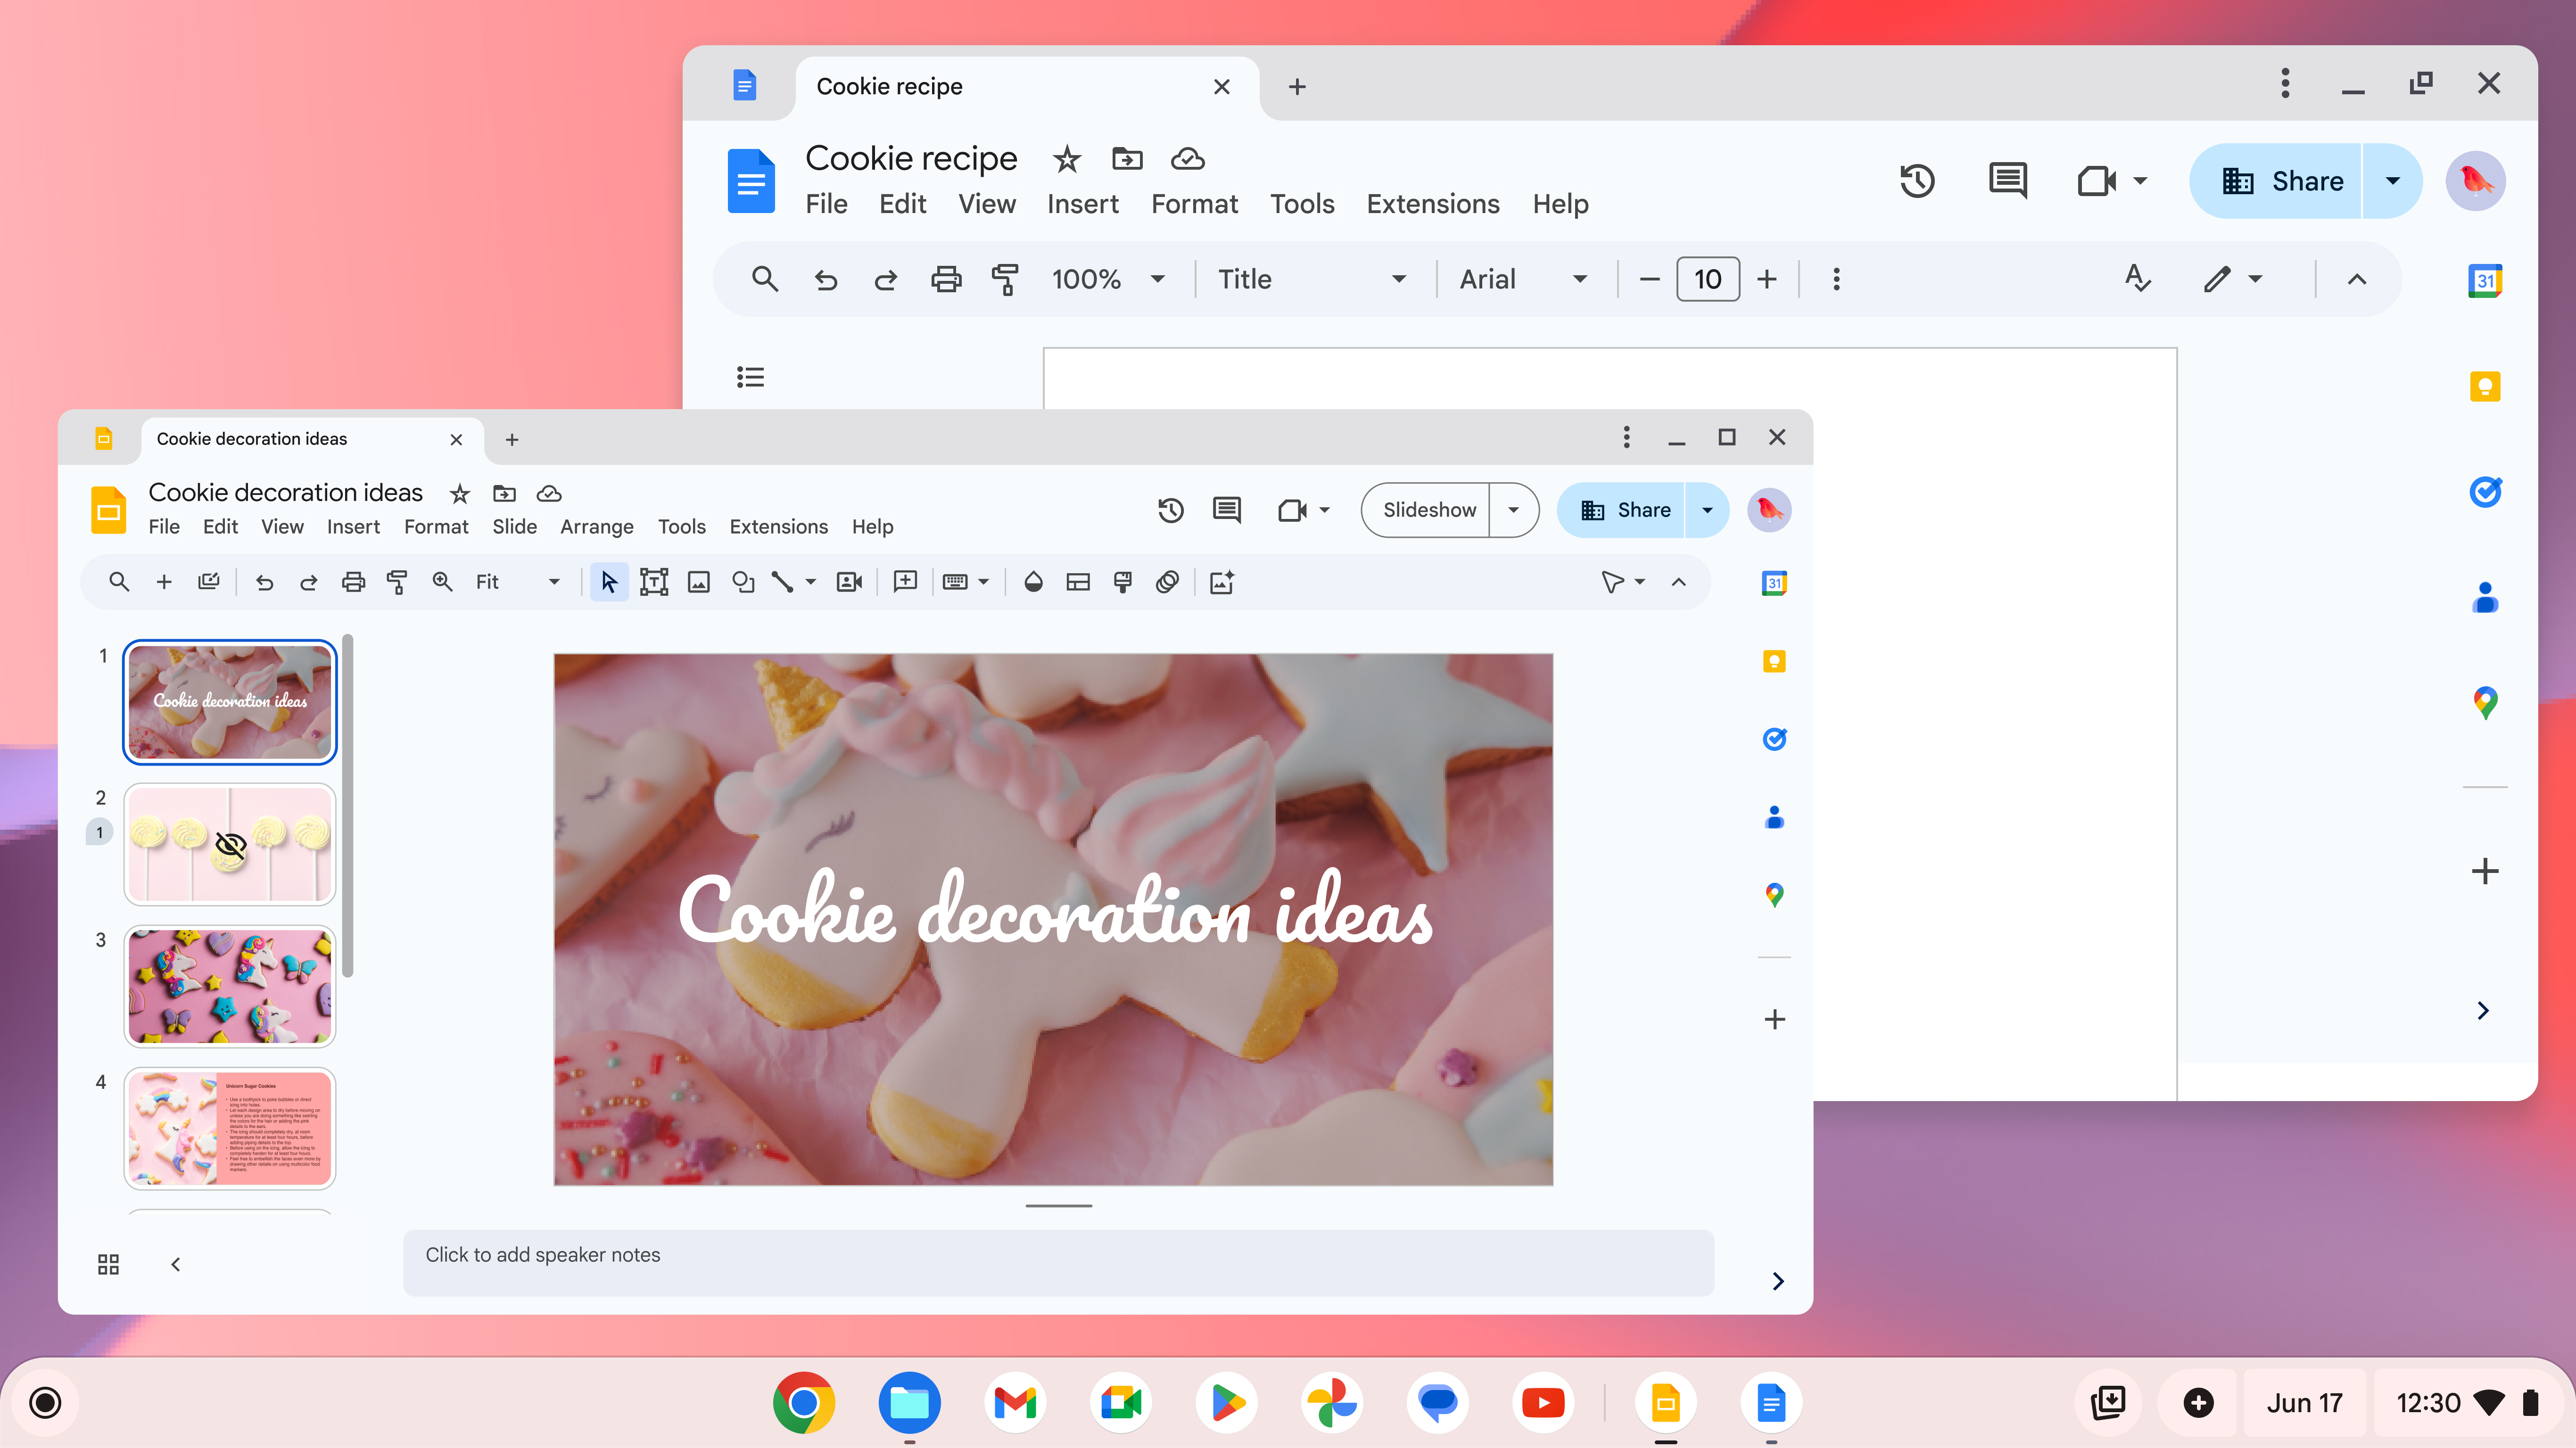
Task: Open version history in Cookie recipe doc
Action: click(1916, 181)
